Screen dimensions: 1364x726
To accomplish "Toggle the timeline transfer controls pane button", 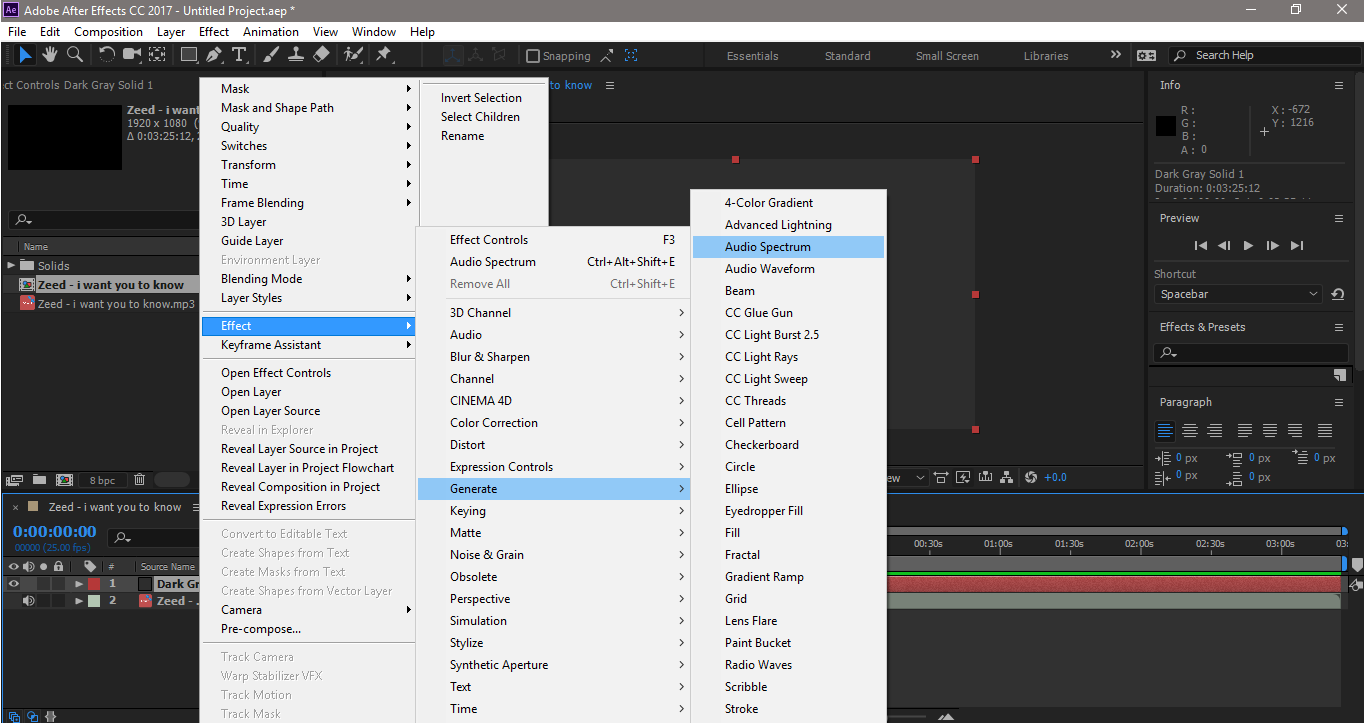I will tap(33, 716).
